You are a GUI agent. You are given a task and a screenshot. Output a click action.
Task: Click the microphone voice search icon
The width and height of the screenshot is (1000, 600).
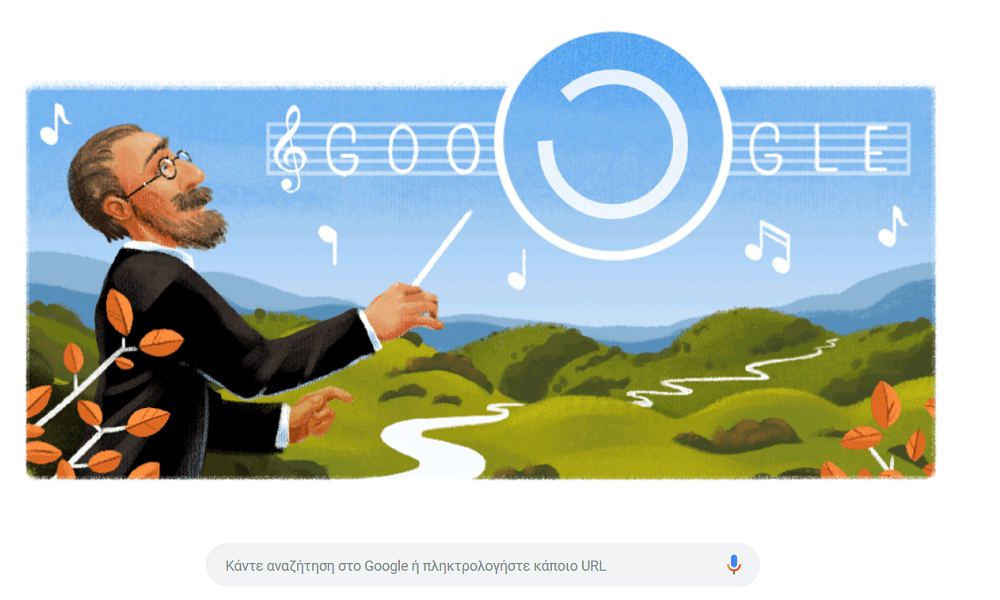(x=734, y=564)
